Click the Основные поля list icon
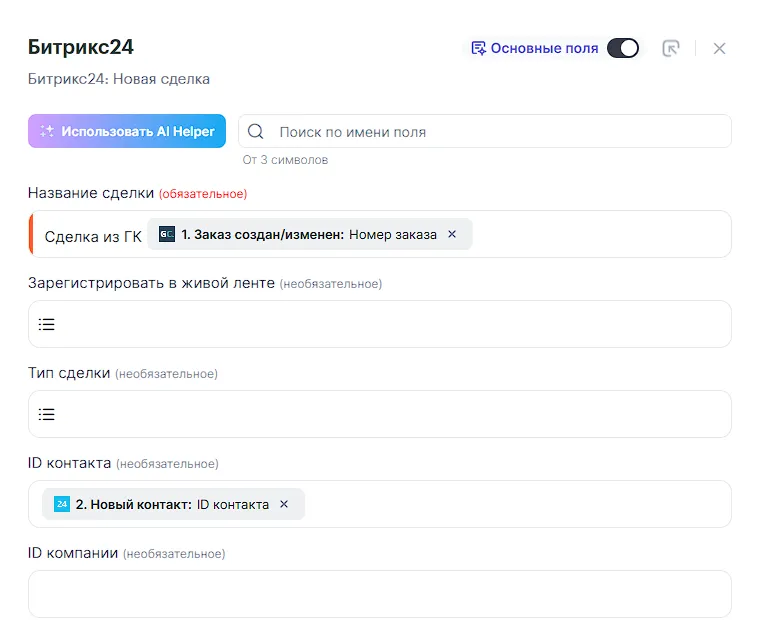762x629 pixels. [x=478, y=48]
